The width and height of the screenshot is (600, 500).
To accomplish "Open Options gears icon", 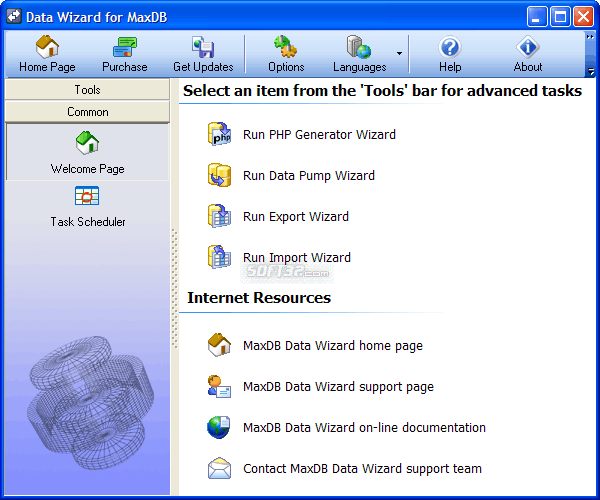I will [285, 47].
